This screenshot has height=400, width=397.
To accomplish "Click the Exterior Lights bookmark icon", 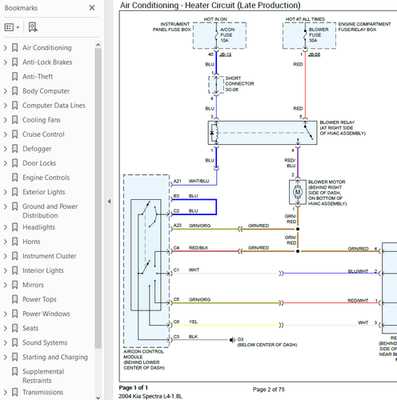I will [x=15, y=192].
